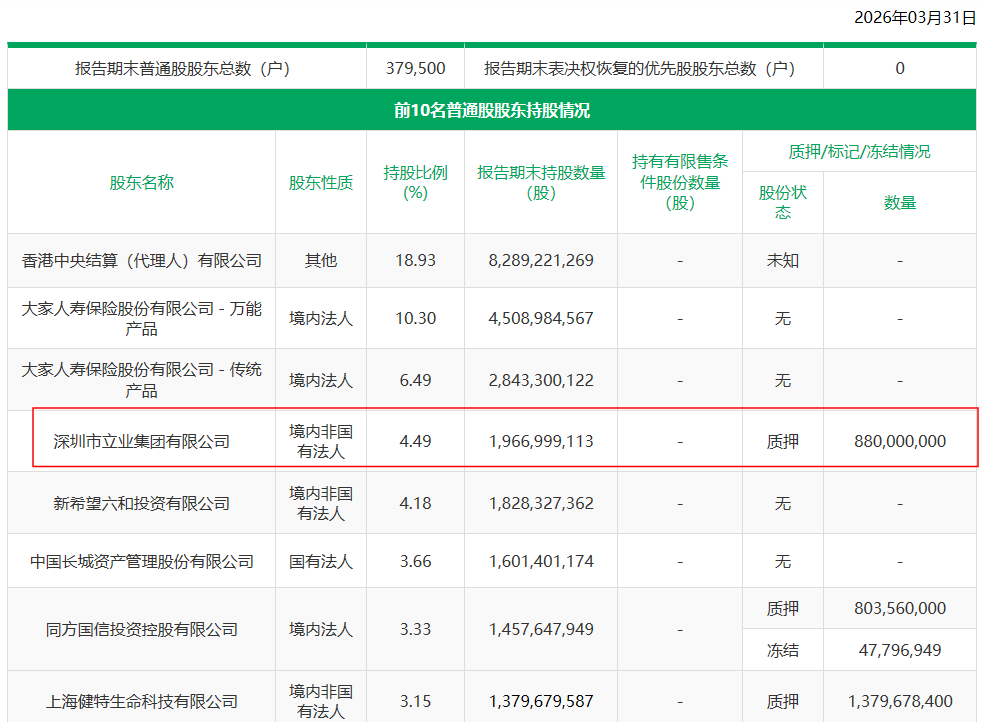984x722 pixels.
Task: Select frozen quantity 47,796,949
Action: click(900, 650)
